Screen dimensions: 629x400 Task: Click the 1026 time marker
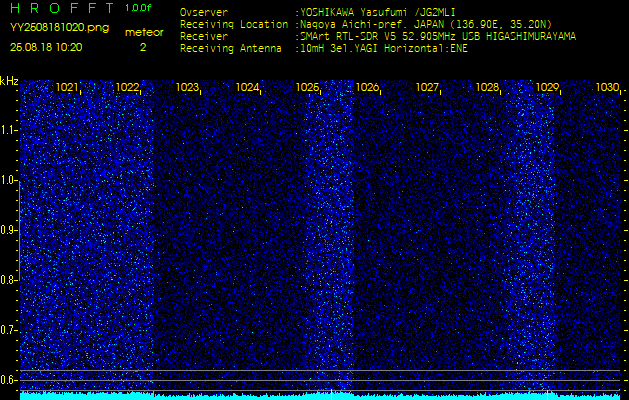(x=367, y=87)
